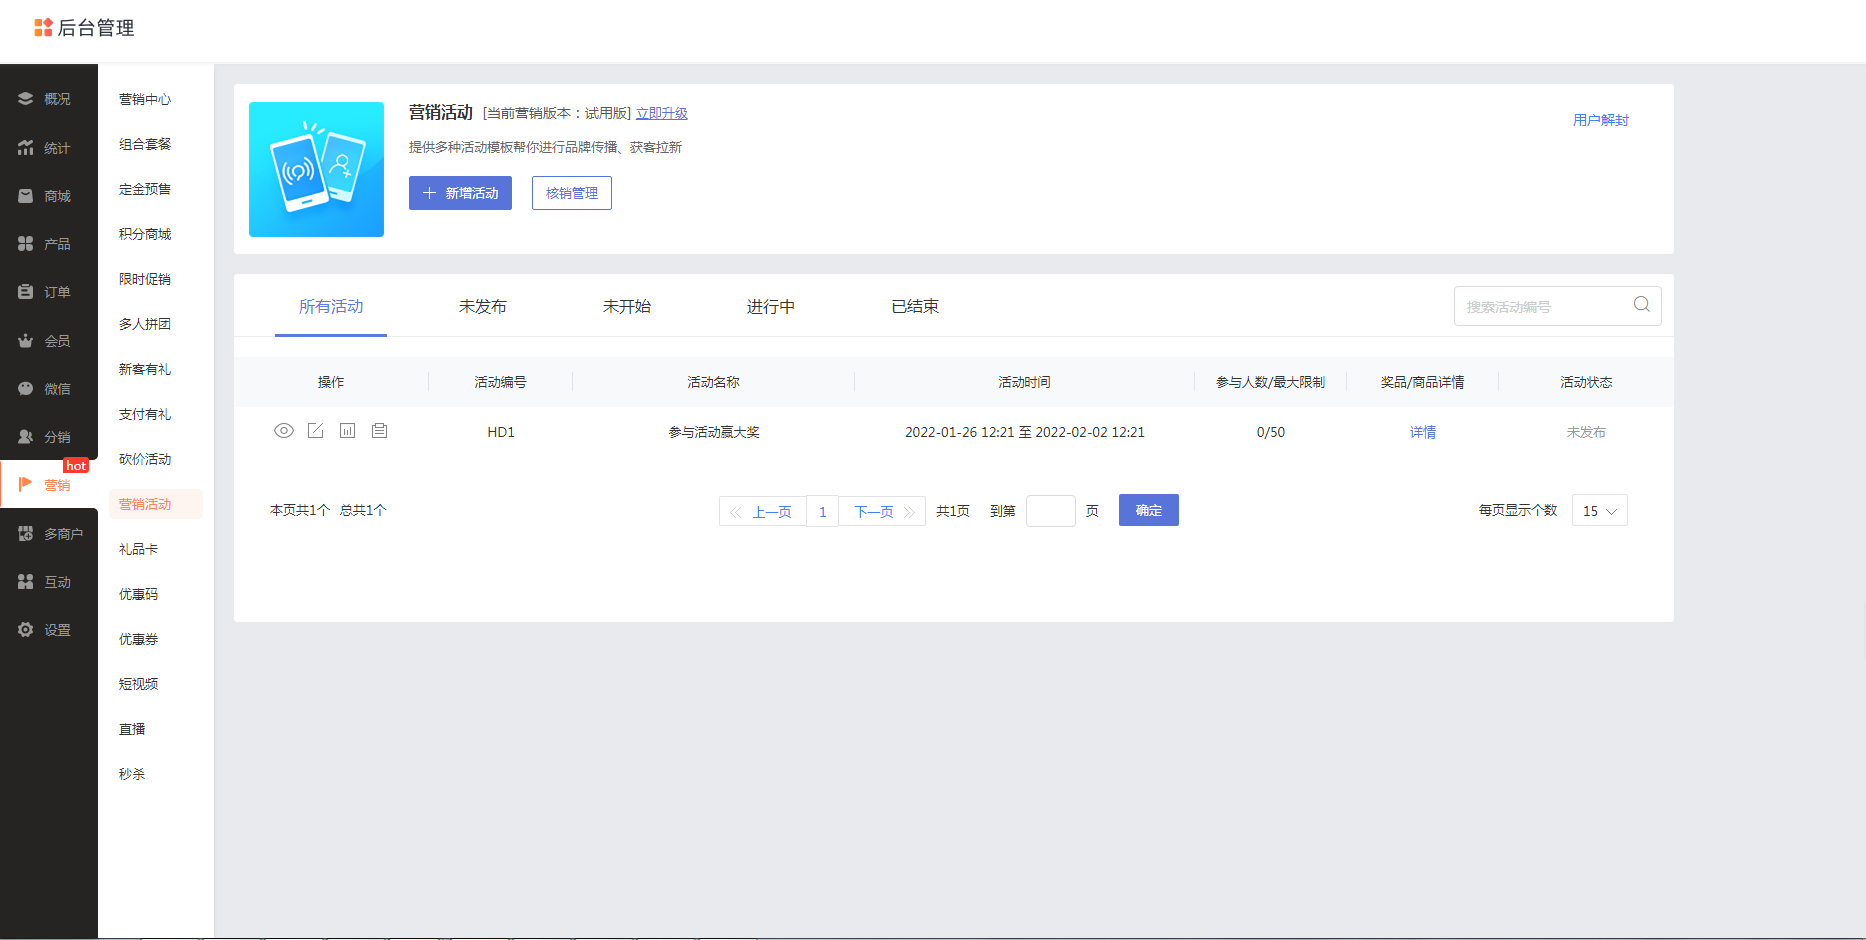
Task: Open 统计 statistics in the dark sidebar
Action: pyautogui.click(x=48, y=148)
